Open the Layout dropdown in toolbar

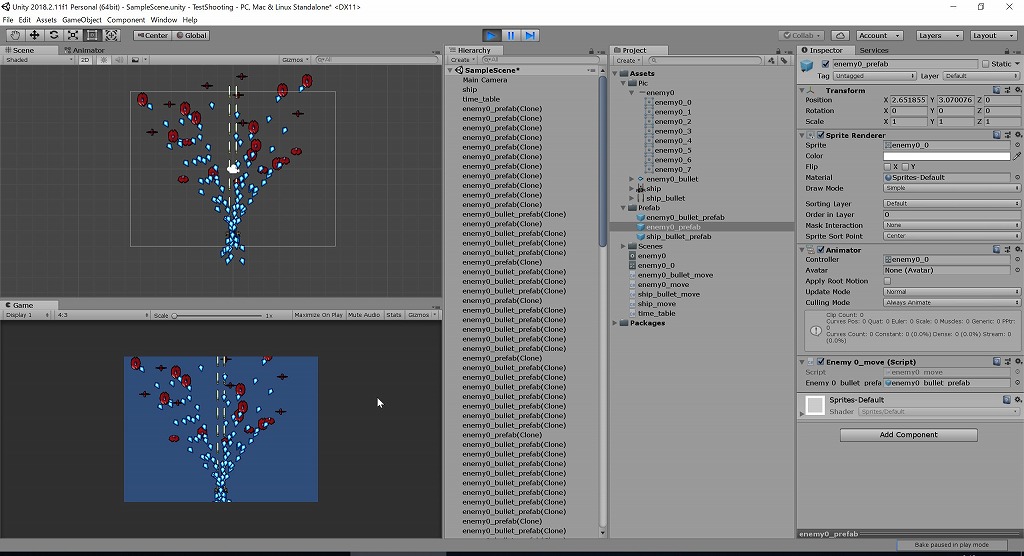point(994,35)
